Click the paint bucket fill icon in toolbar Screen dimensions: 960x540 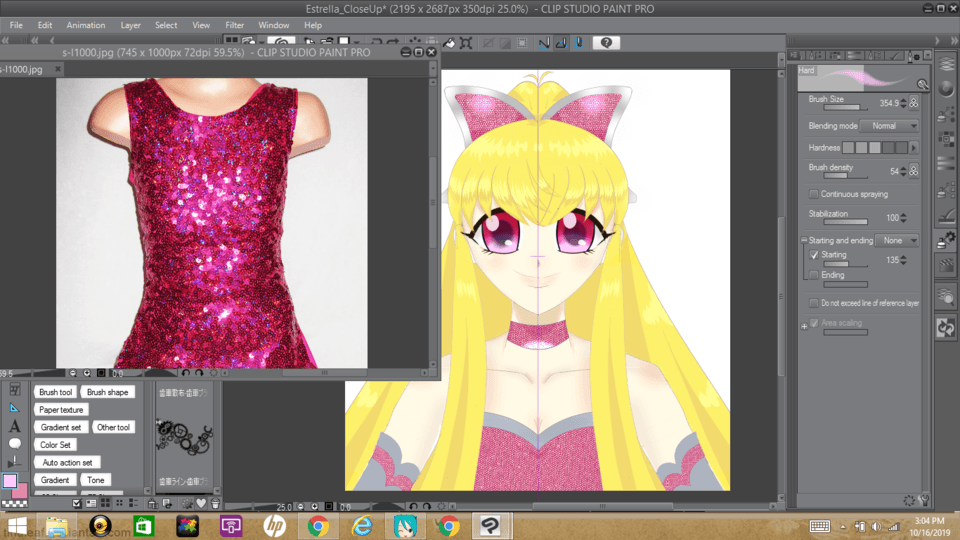point(449,43)
